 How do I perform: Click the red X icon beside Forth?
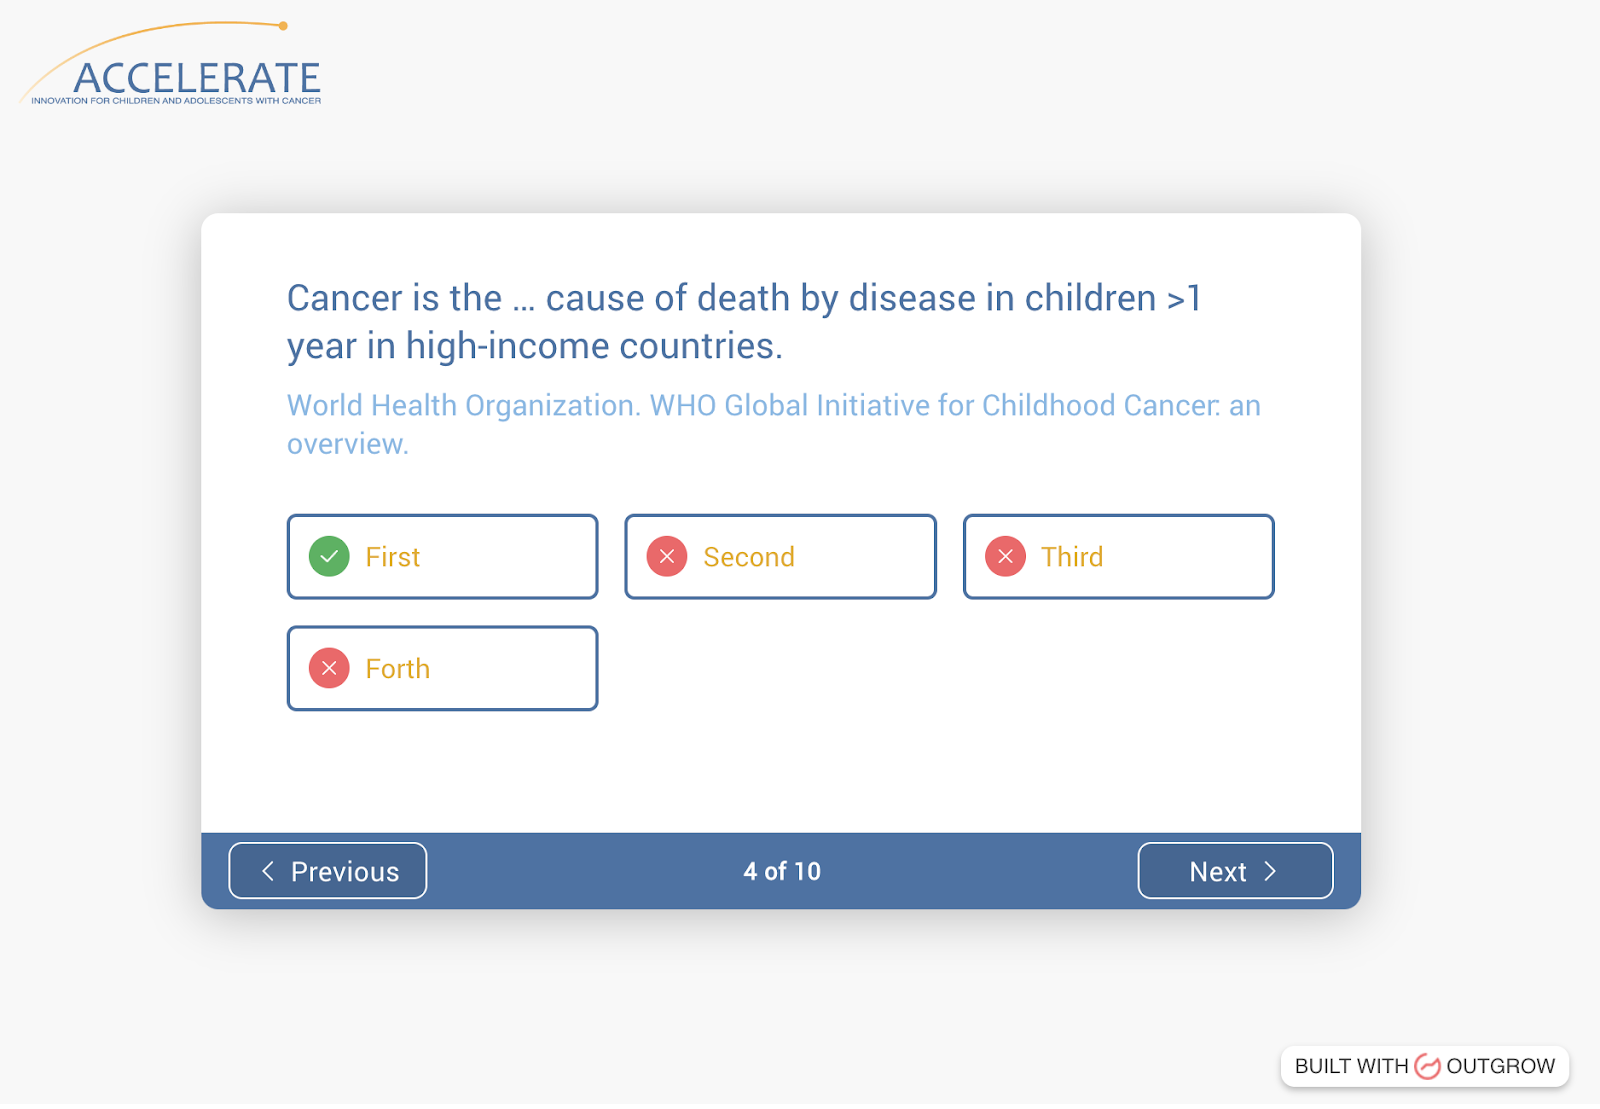[x=329, y=668]
